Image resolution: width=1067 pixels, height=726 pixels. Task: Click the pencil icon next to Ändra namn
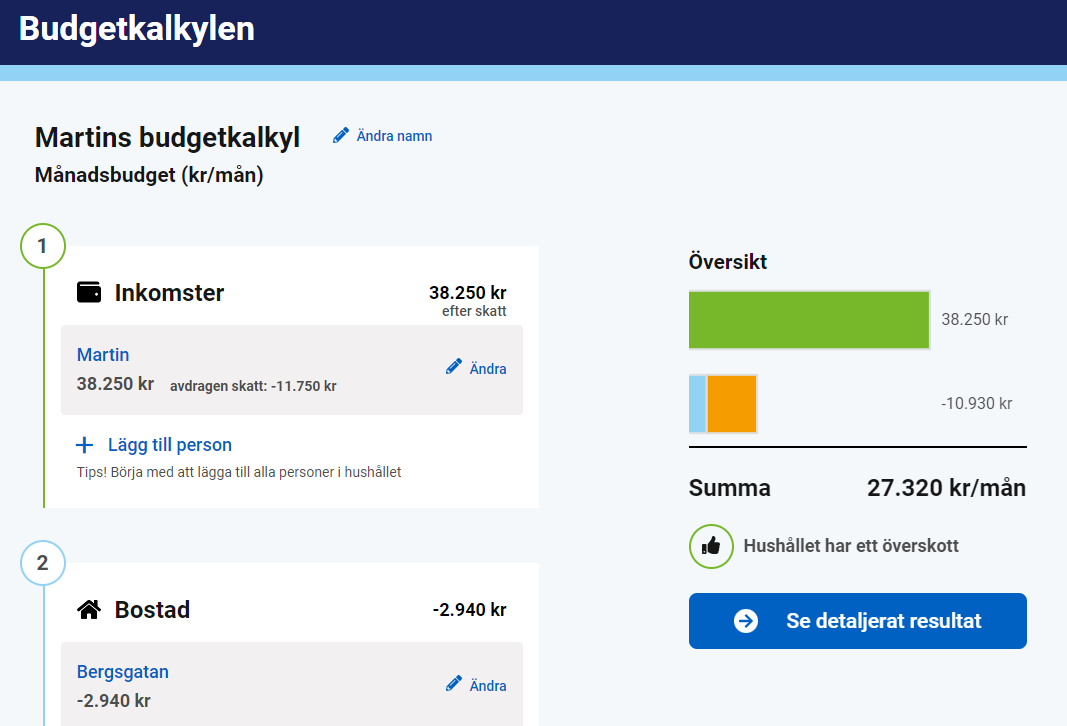pos(341,135)
